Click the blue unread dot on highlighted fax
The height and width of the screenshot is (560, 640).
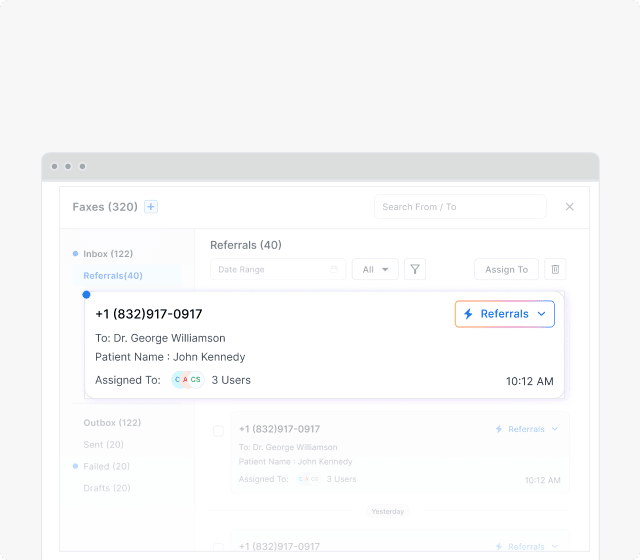[86, 294]
